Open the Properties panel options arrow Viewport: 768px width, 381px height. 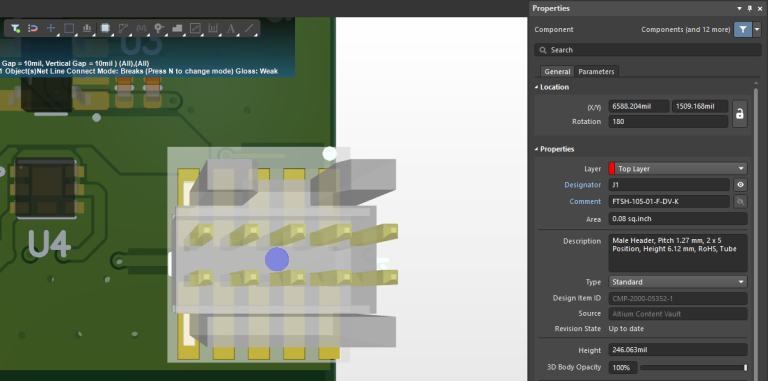coord(740,8)
